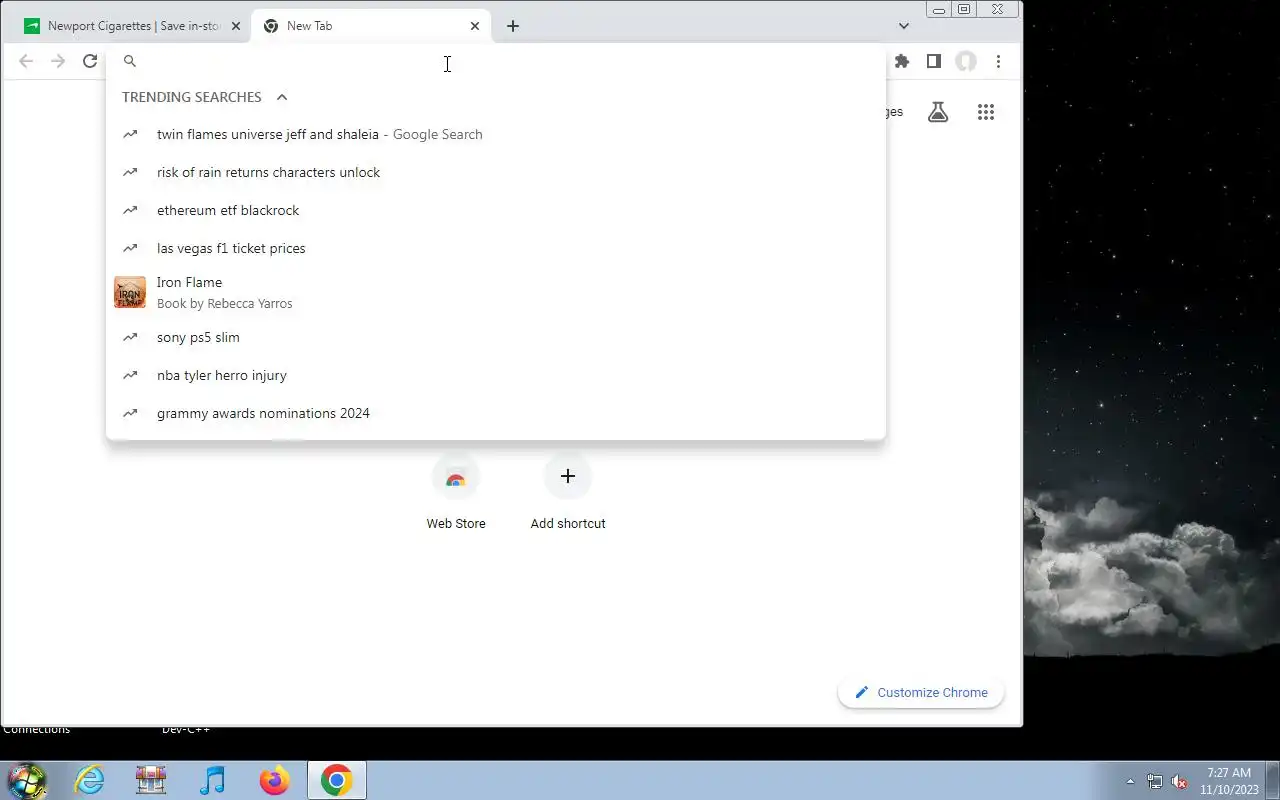1280x800 pixels.
Task: Click the muted volume tray icon
Action: click(1179, 781)
